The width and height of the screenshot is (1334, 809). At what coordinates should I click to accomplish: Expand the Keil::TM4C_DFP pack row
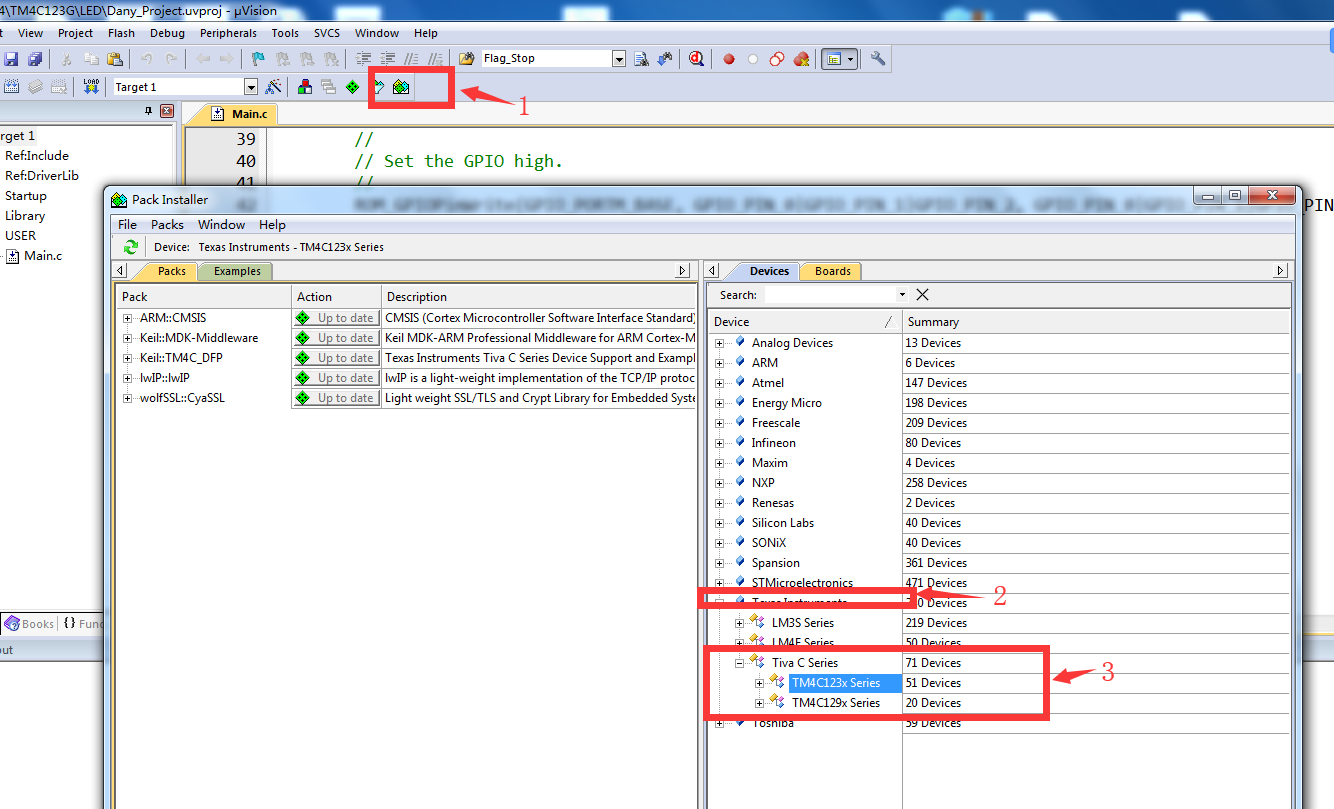[128, 358]
